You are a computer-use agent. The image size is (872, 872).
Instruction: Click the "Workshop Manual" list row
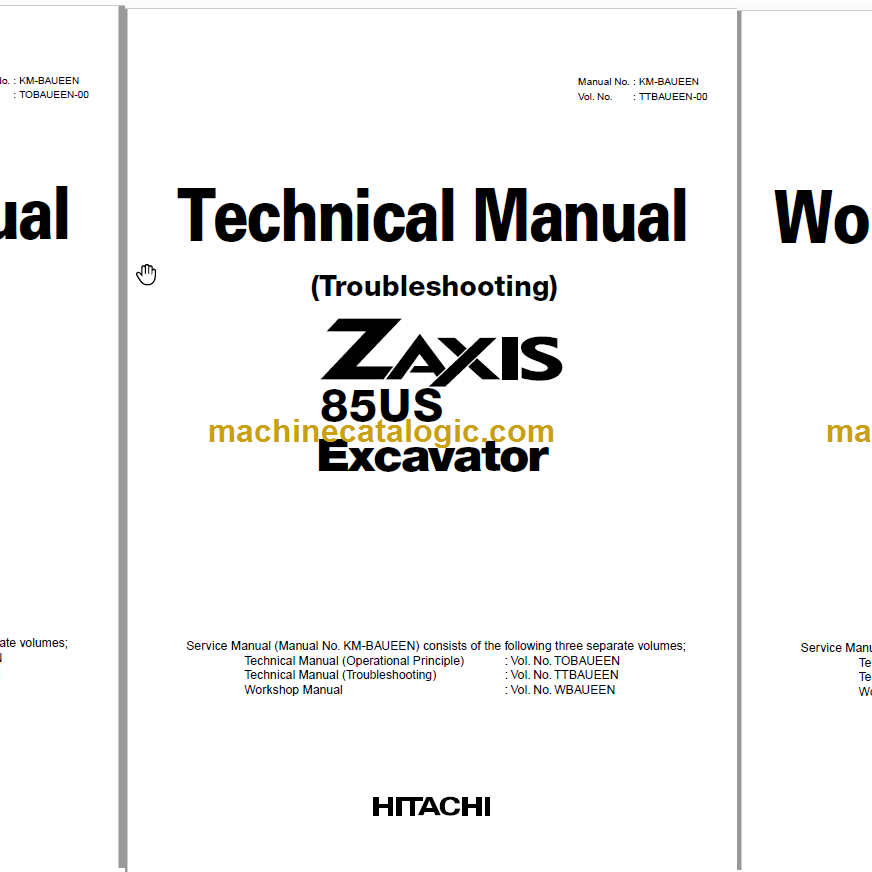click(x=294, y=690)
